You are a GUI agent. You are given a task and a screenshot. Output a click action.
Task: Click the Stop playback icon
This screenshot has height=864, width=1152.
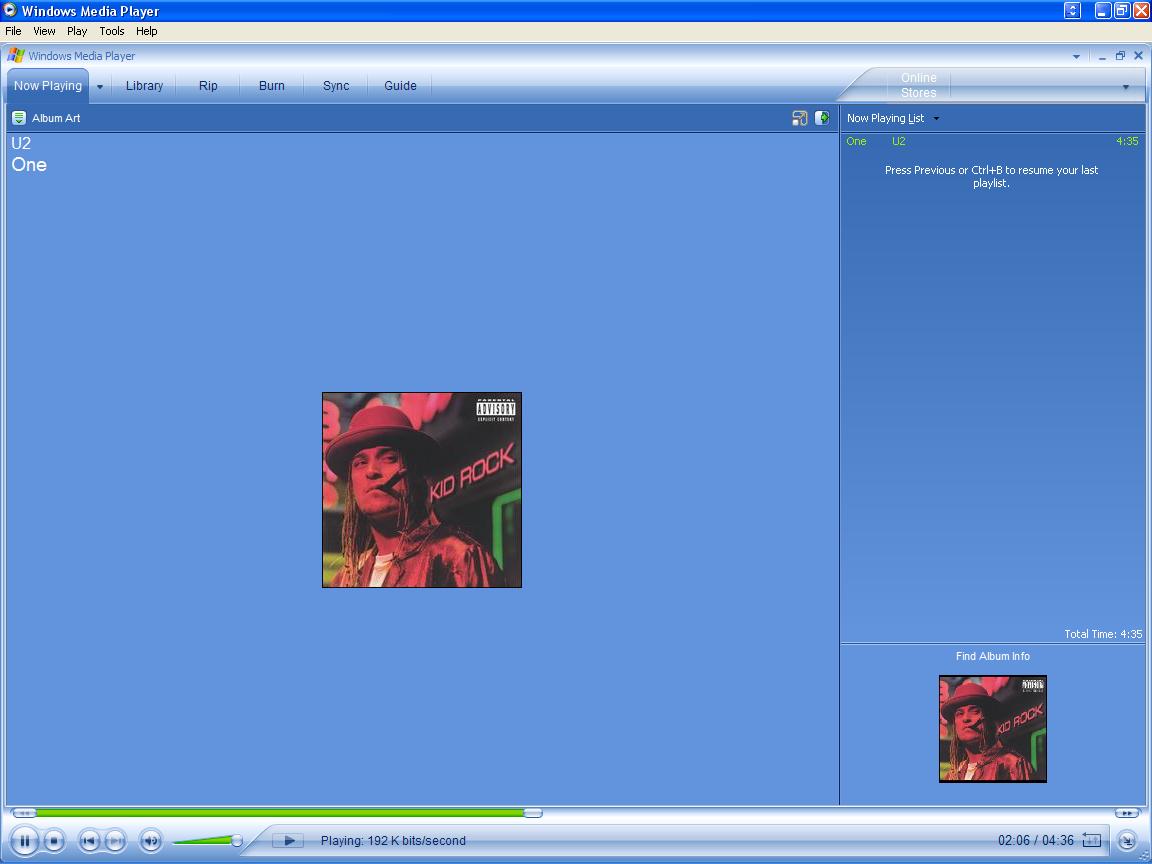56,840
